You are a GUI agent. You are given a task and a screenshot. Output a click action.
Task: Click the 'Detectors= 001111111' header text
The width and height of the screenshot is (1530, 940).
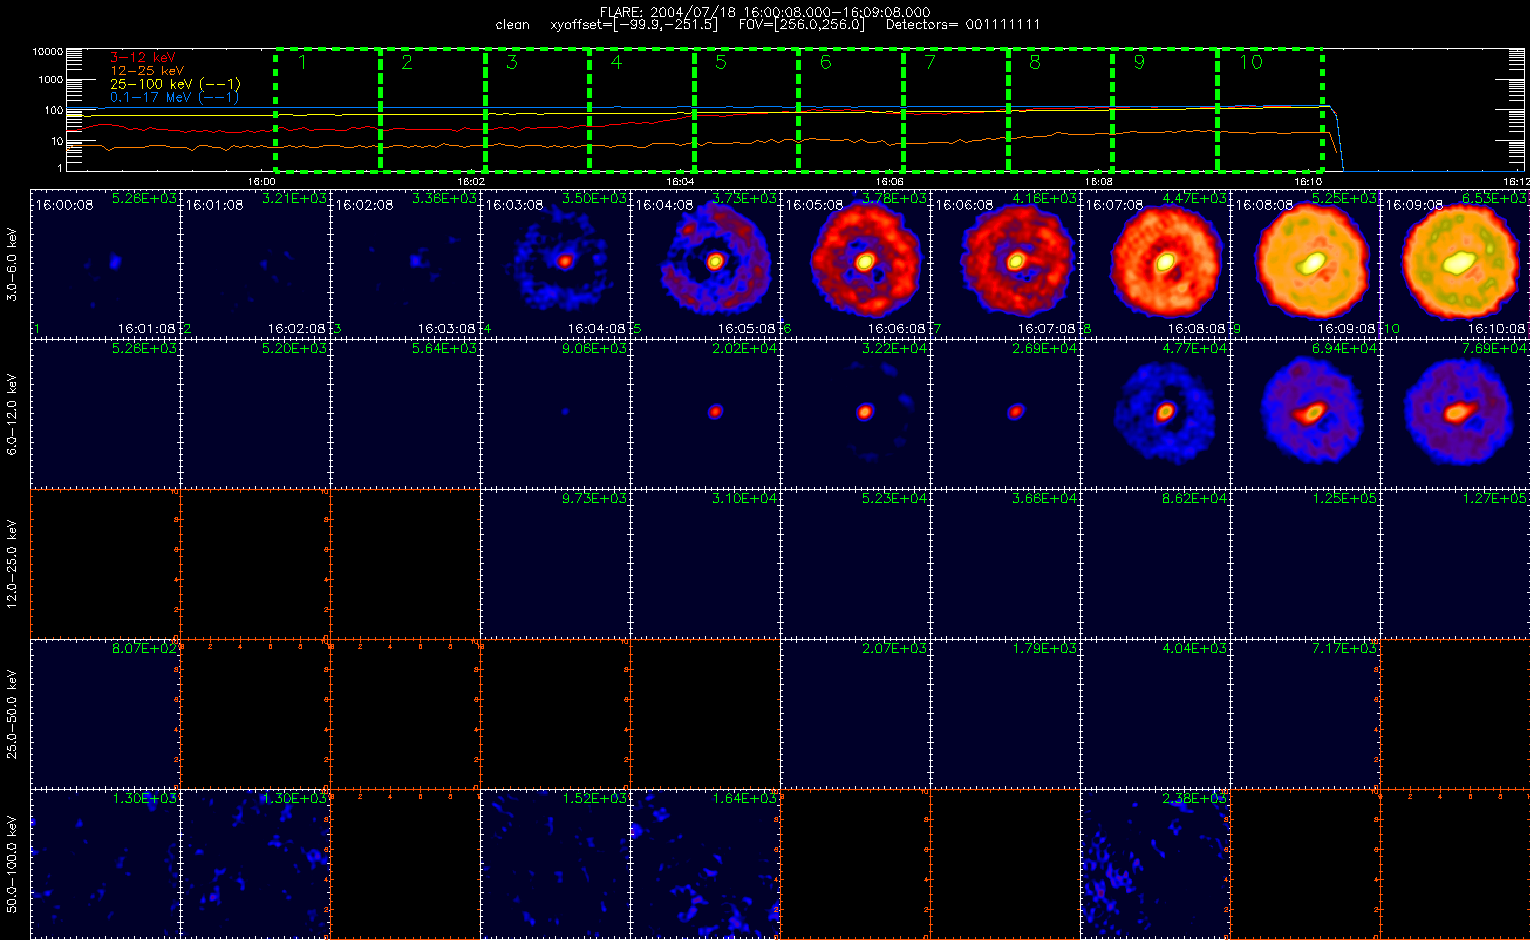963,24
